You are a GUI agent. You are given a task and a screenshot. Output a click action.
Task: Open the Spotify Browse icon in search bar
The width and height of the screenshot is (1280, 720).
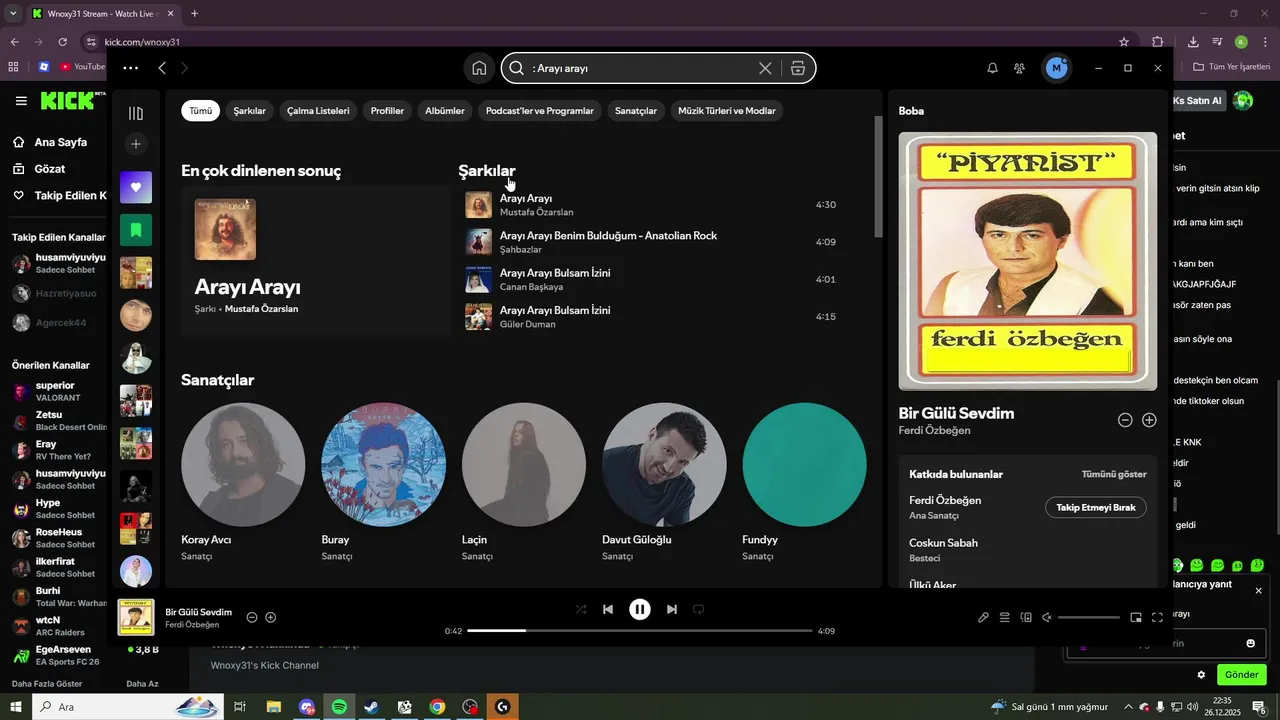pyautogui.click(x=797, y=68)
